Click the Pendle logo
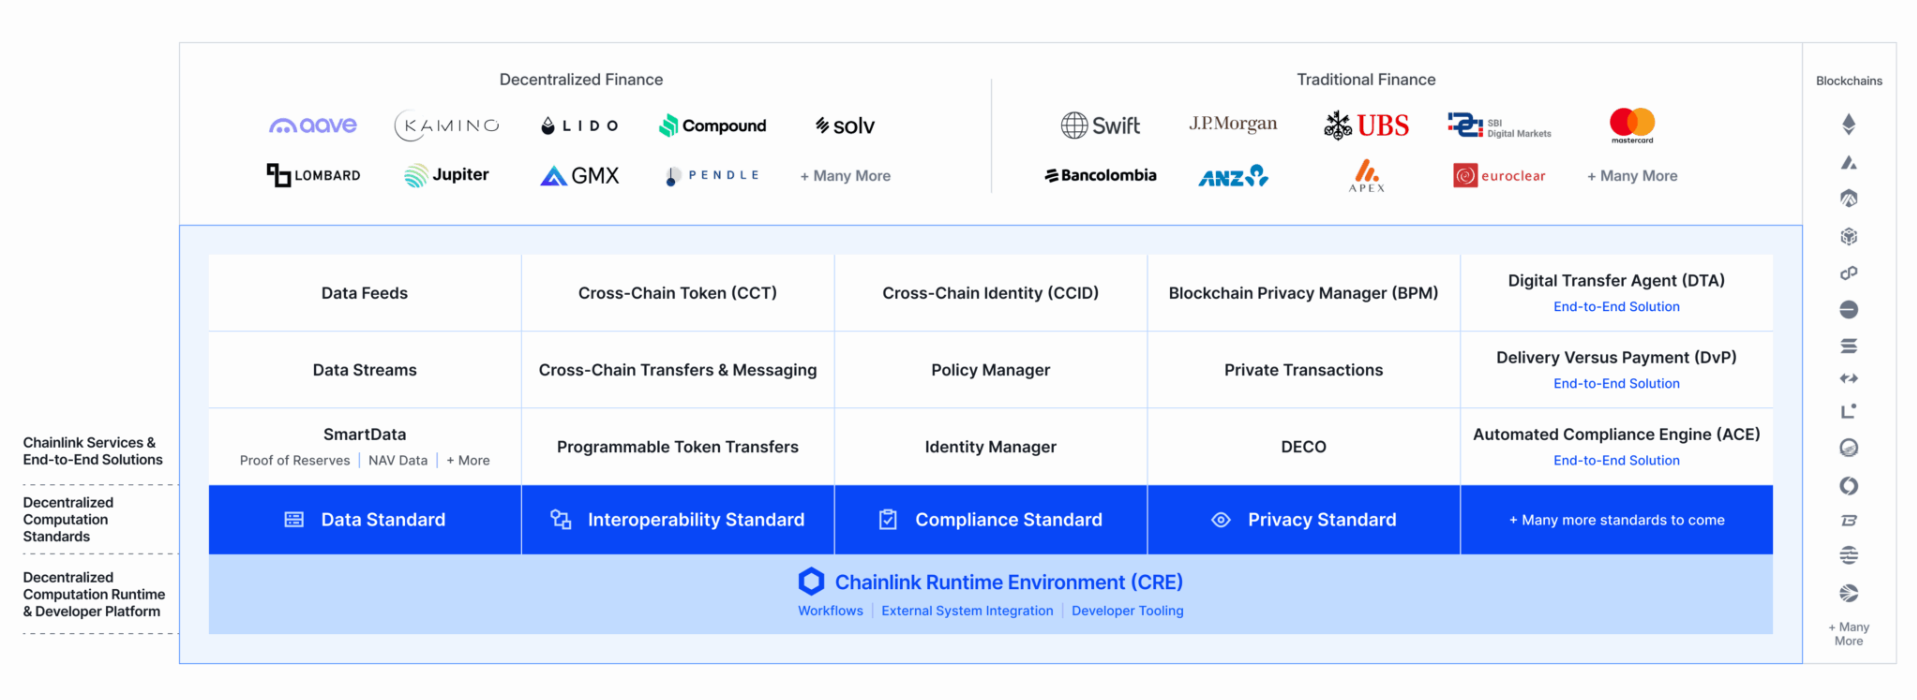This screenshot has width=1917, height=700. tap(713, 176)
